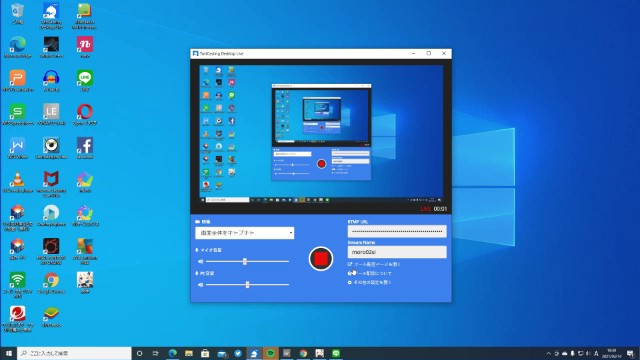Adjust the PC audio volume slider
The width and height of the screenshot is (640, 360).
(x=247, y=284)
